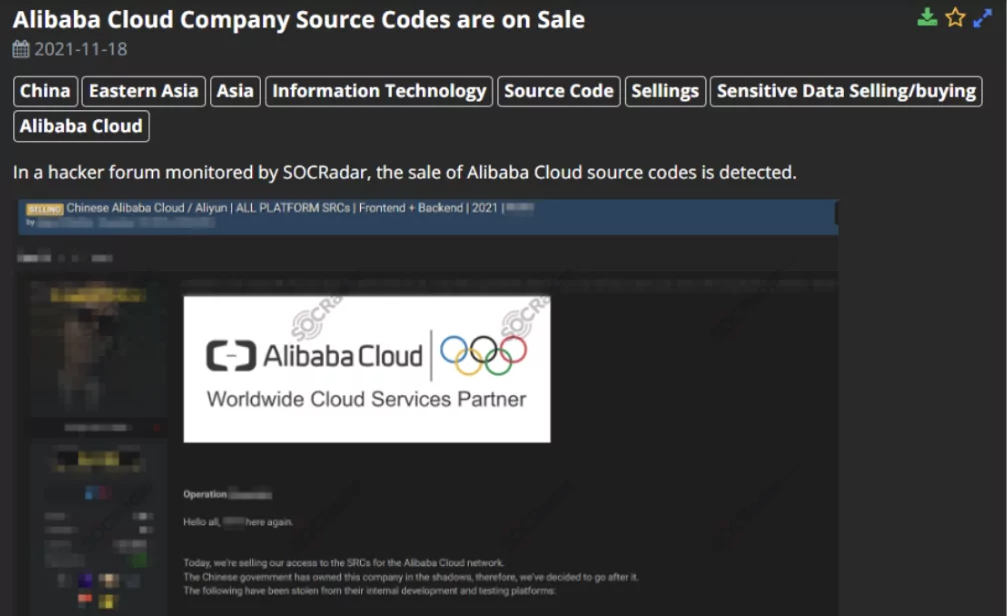Open Alibaba Cloud Olympic partner logo image
Image resolution: width=1007 pixels, height=616 pixels.
pyautogui.click(x=367, y=369)
